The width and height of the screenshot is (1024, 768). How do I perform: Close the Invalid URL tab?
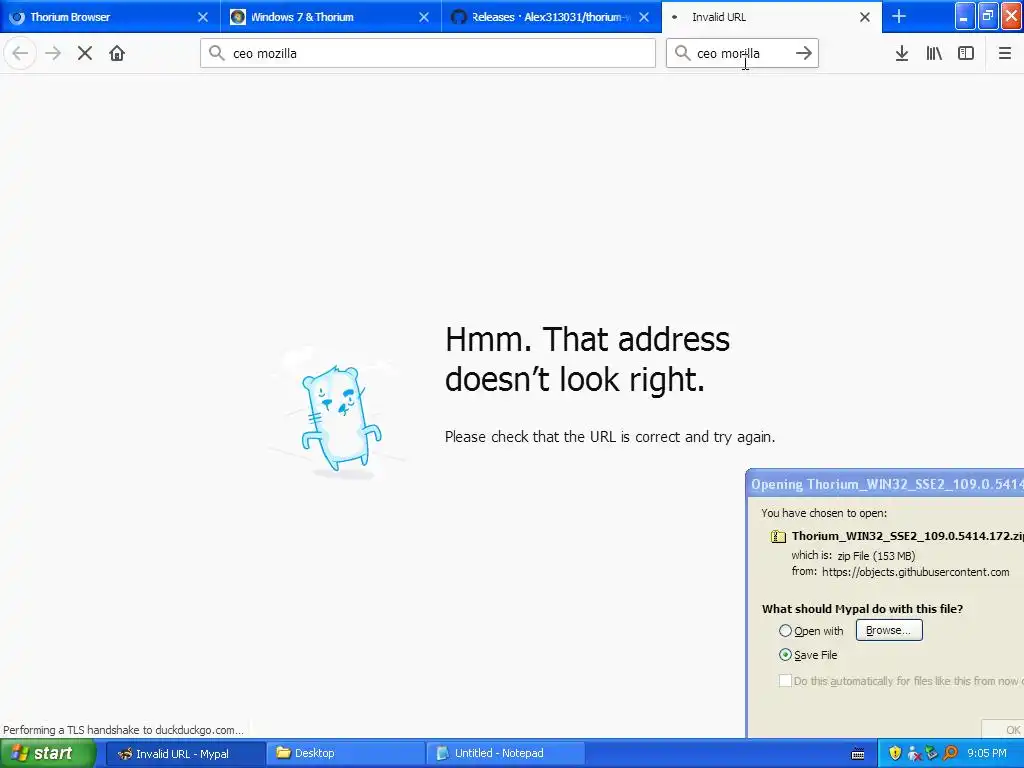pos(865,17)
